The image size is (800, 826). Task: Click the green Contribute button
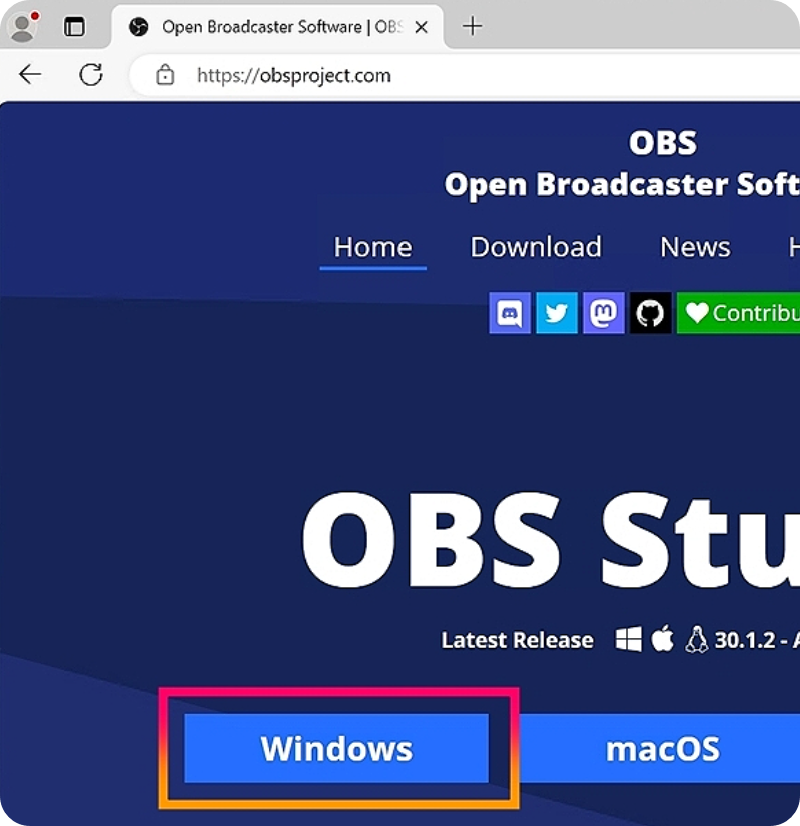[x=738, y=313]
